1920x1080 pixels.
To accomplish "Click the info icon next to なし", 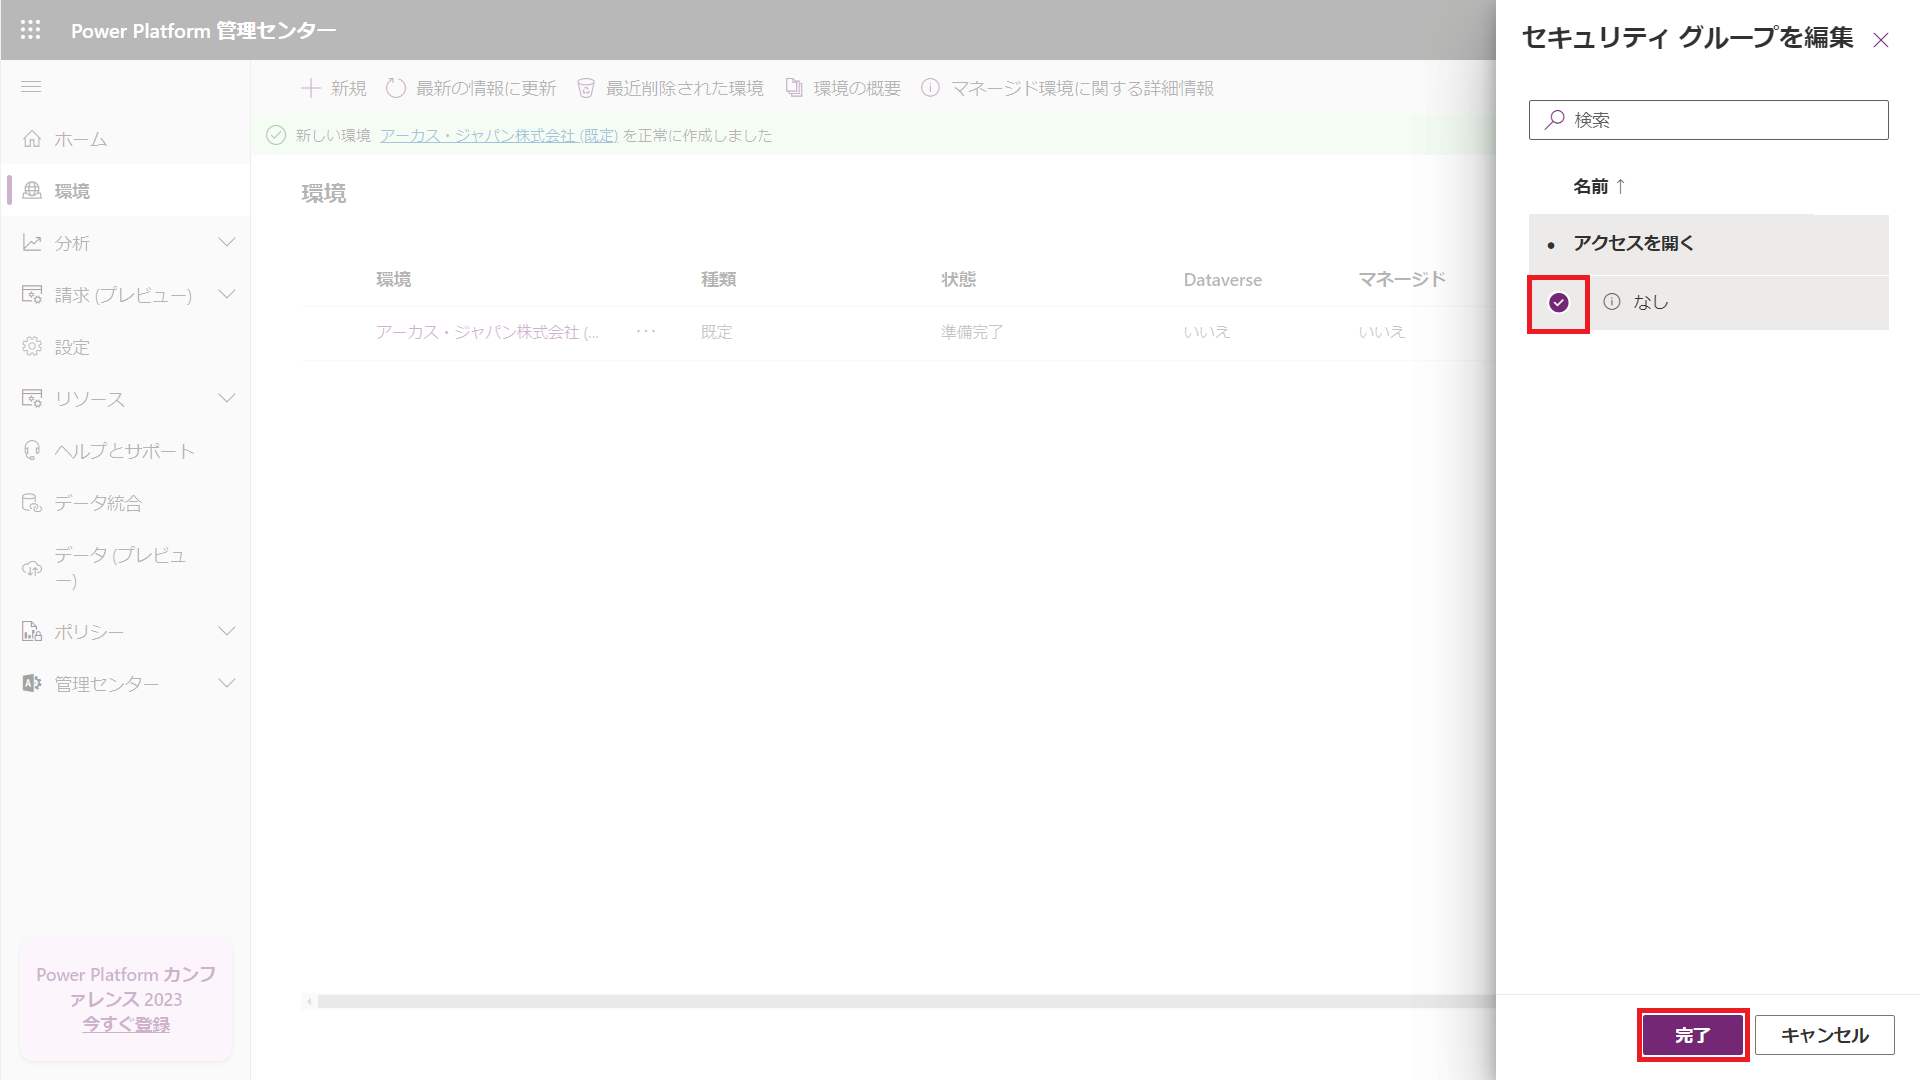I will 1612,302.
